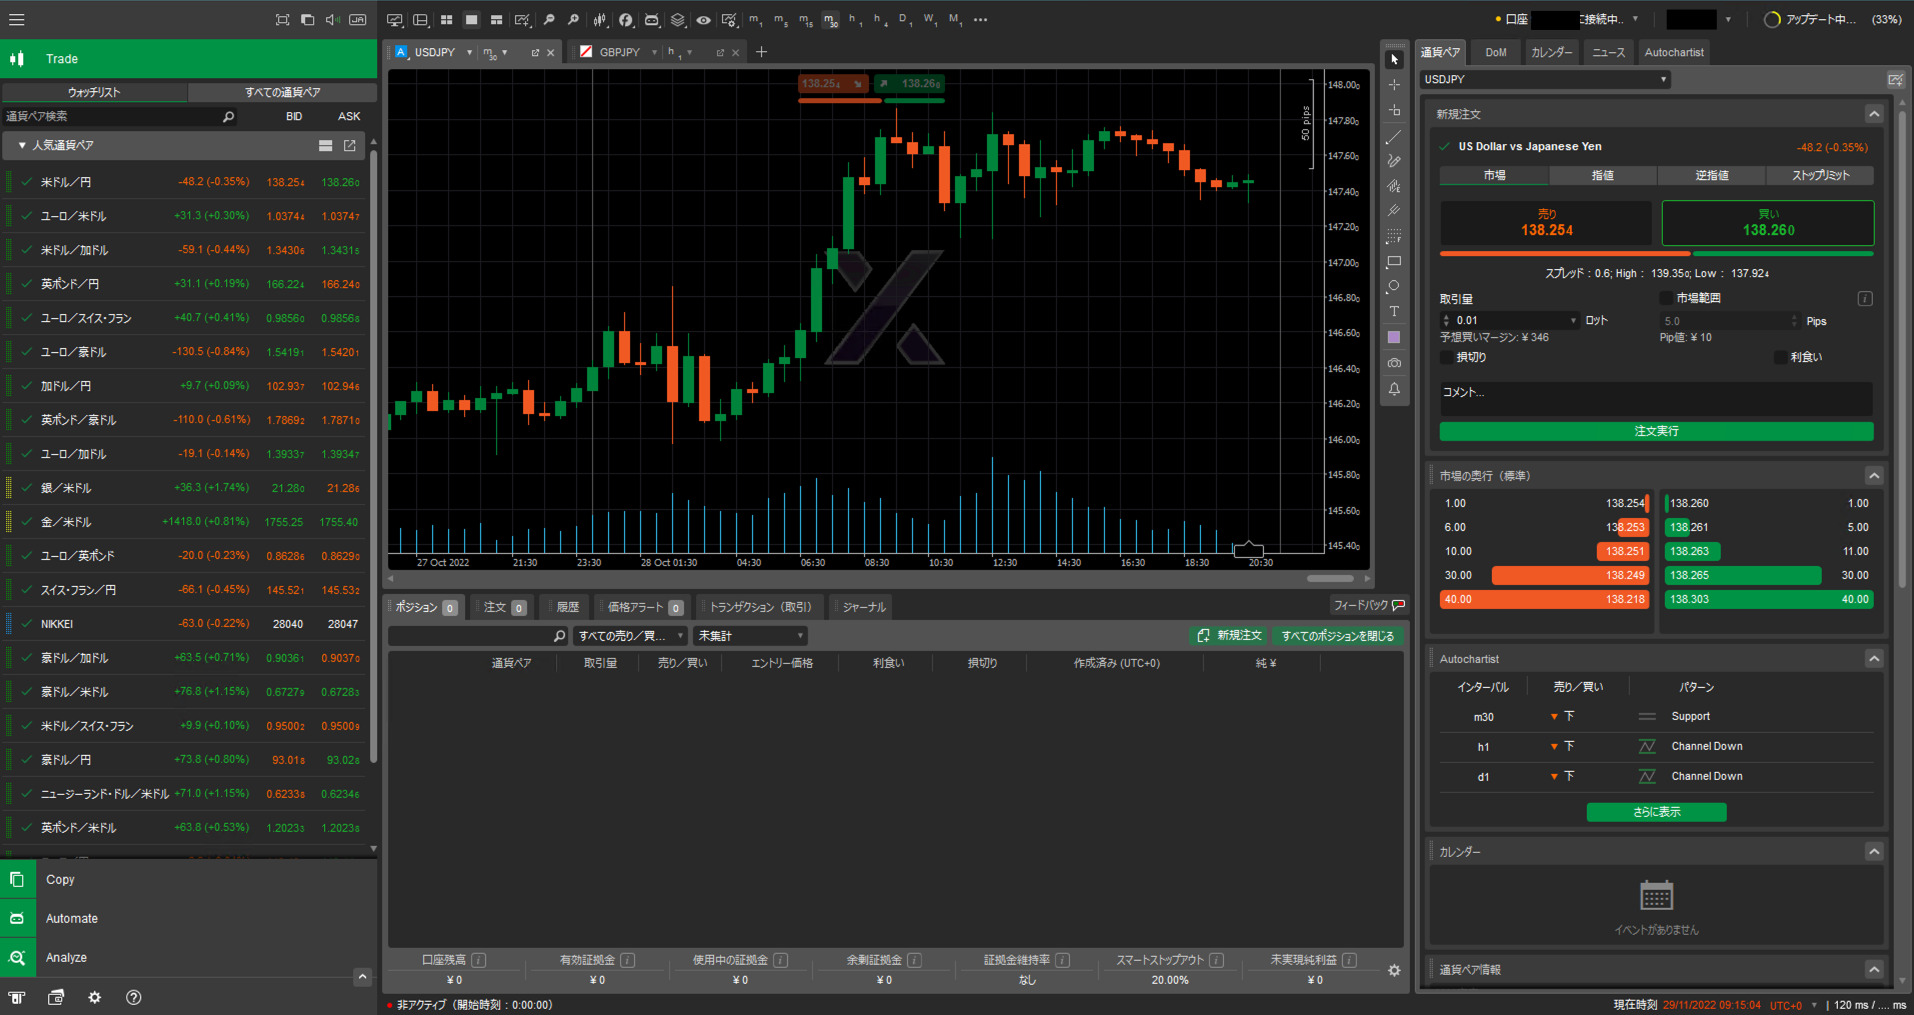
Task: Collapse the 人気通貨ペア watchlist group
Action: click(22, 146)
